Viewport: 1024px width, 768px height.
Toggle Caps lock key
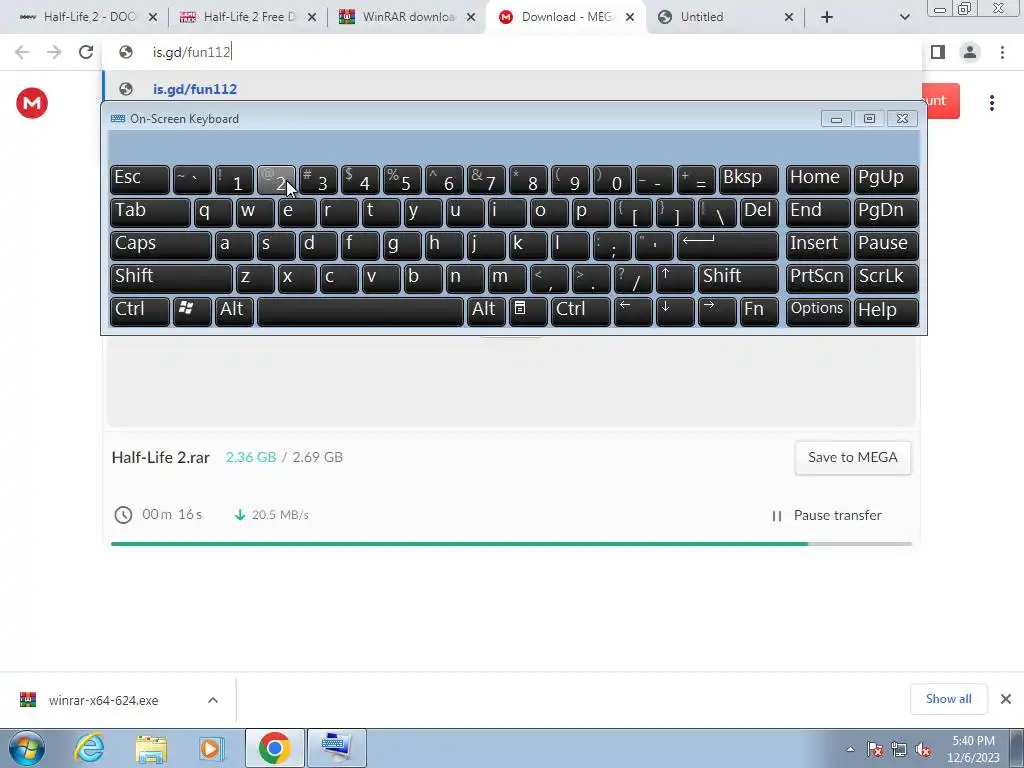click(161, 246)
